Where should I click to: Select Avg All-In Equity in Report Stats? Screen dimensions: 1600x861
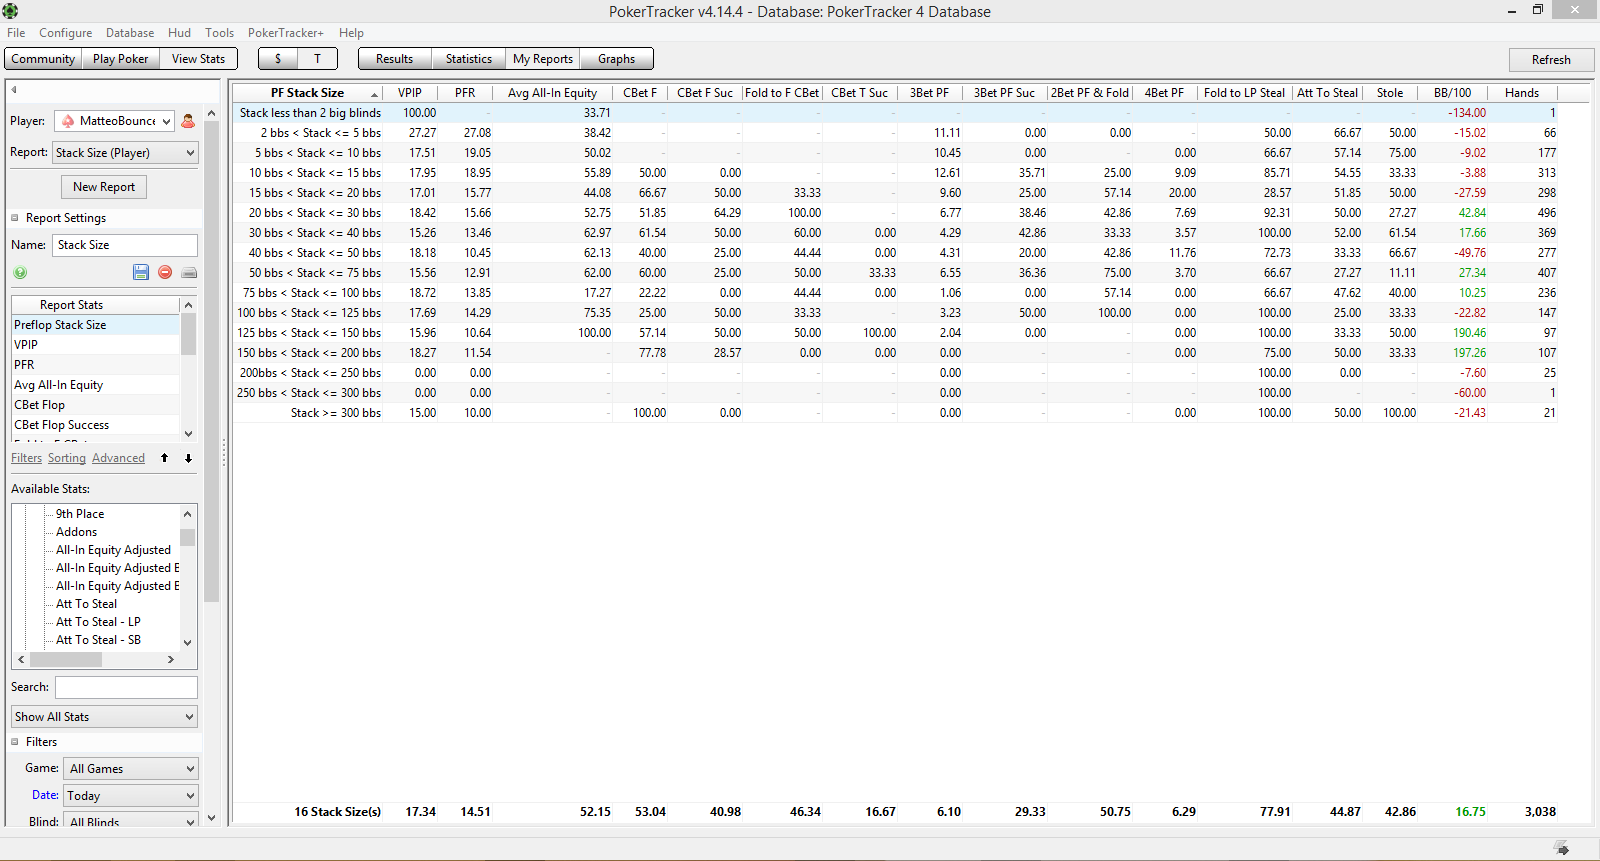pos(96,385)
